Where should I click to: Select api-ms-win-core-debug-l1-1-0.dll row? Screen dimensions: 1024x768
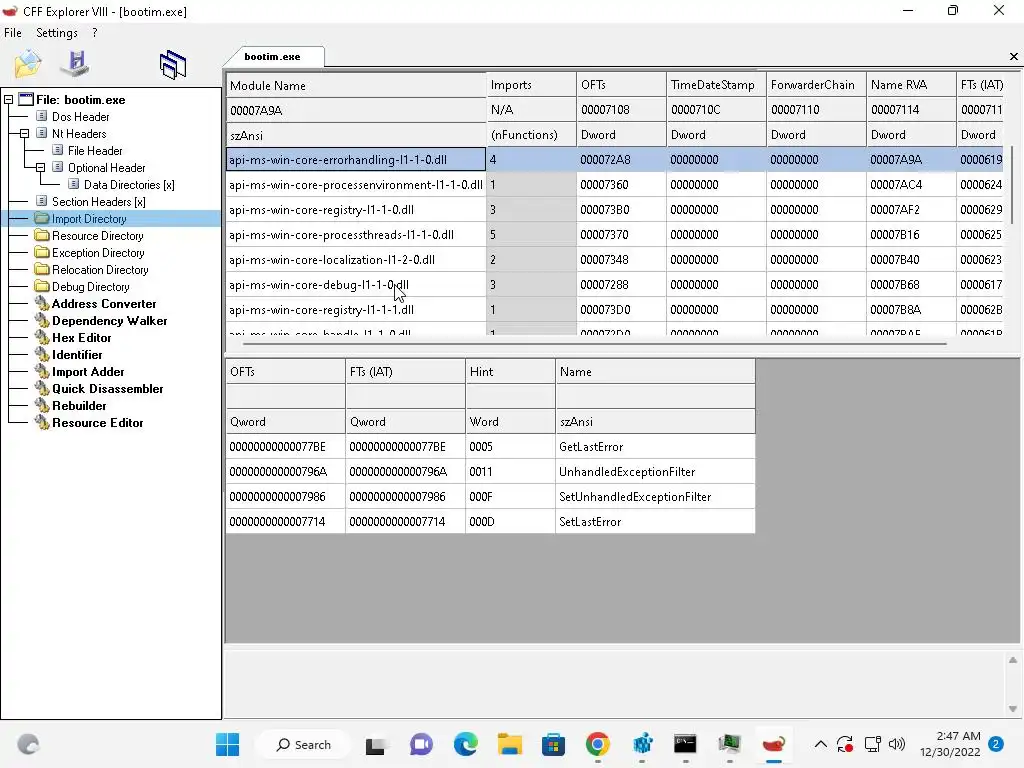tap(614, 285)
